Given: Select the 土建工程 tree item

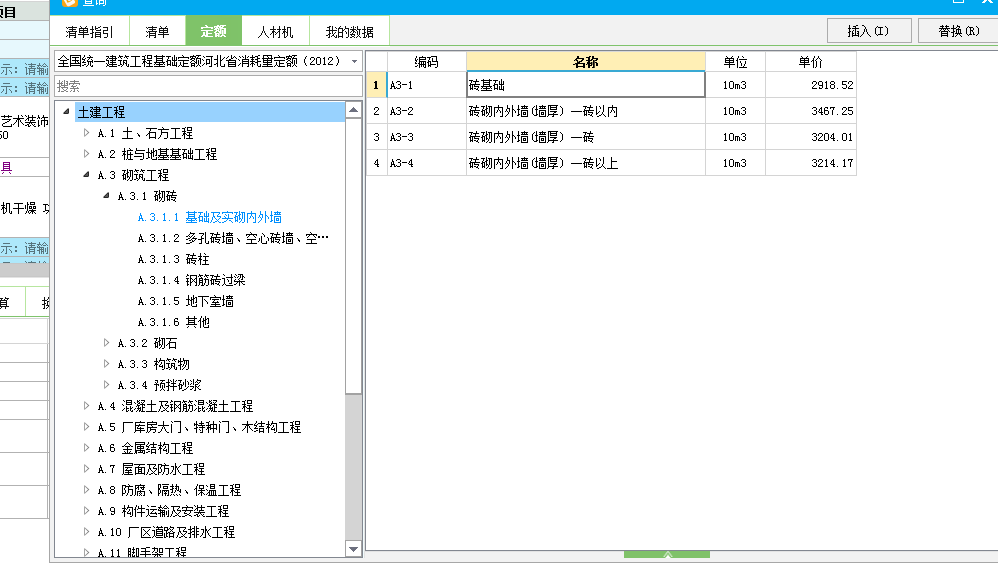Looking at the screenshot, I should click(x=101, y=112).
